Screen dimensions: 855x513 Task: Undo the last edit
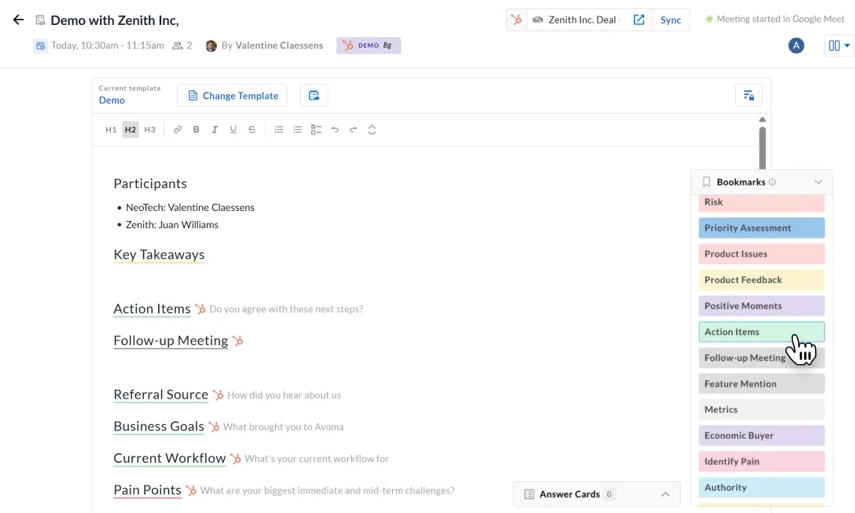[335, 129]
